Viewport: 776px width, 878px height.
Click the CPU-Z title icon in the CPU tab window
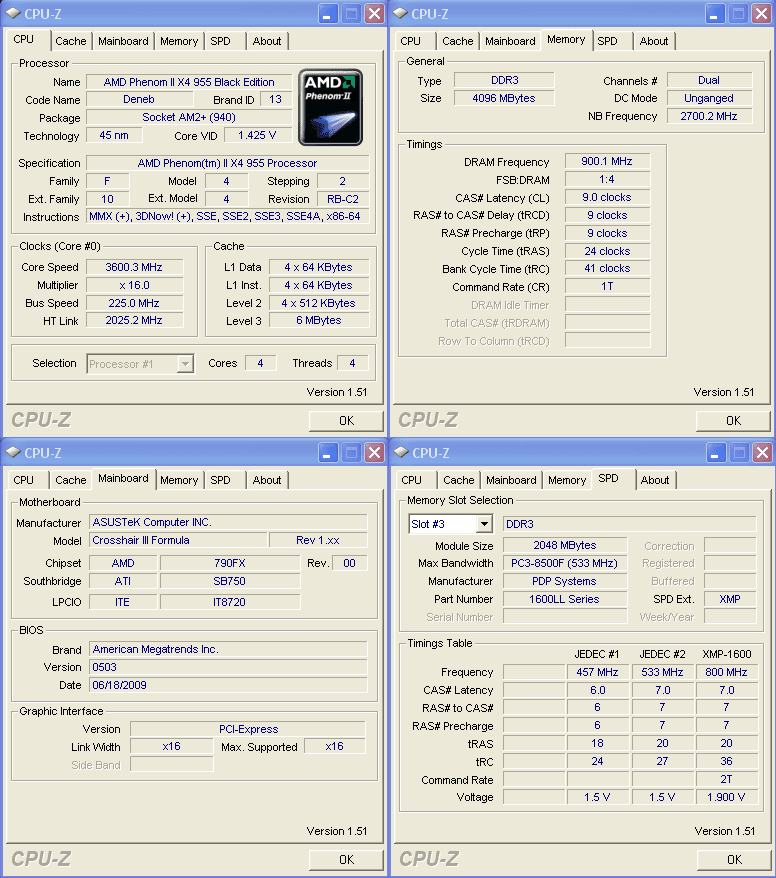coord(13,13)
